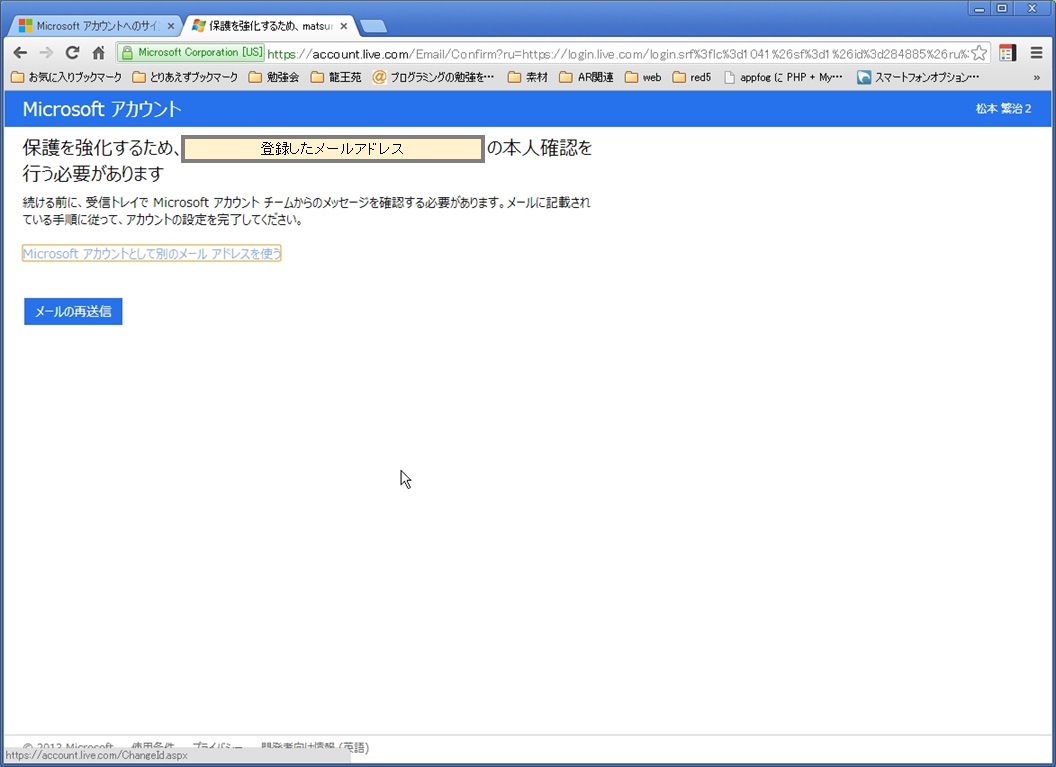
Task: Open the 龍王苑 bookmark folder
Action: point(335,77)
